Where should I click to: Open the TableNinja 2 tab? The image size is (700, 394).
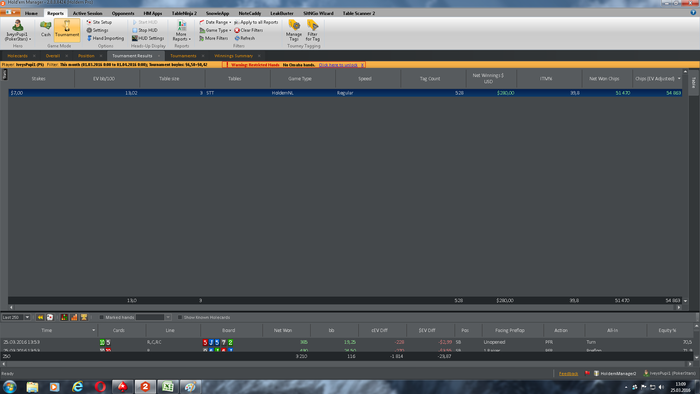(x=184, y=13)
